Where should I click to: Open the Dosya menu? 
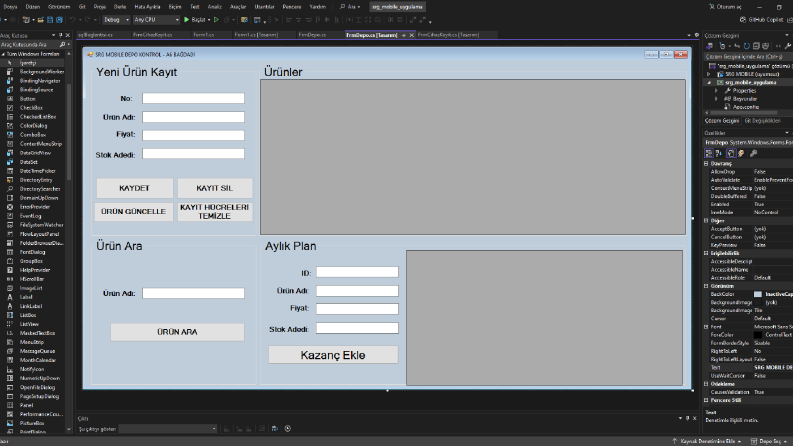coord(10,7)
